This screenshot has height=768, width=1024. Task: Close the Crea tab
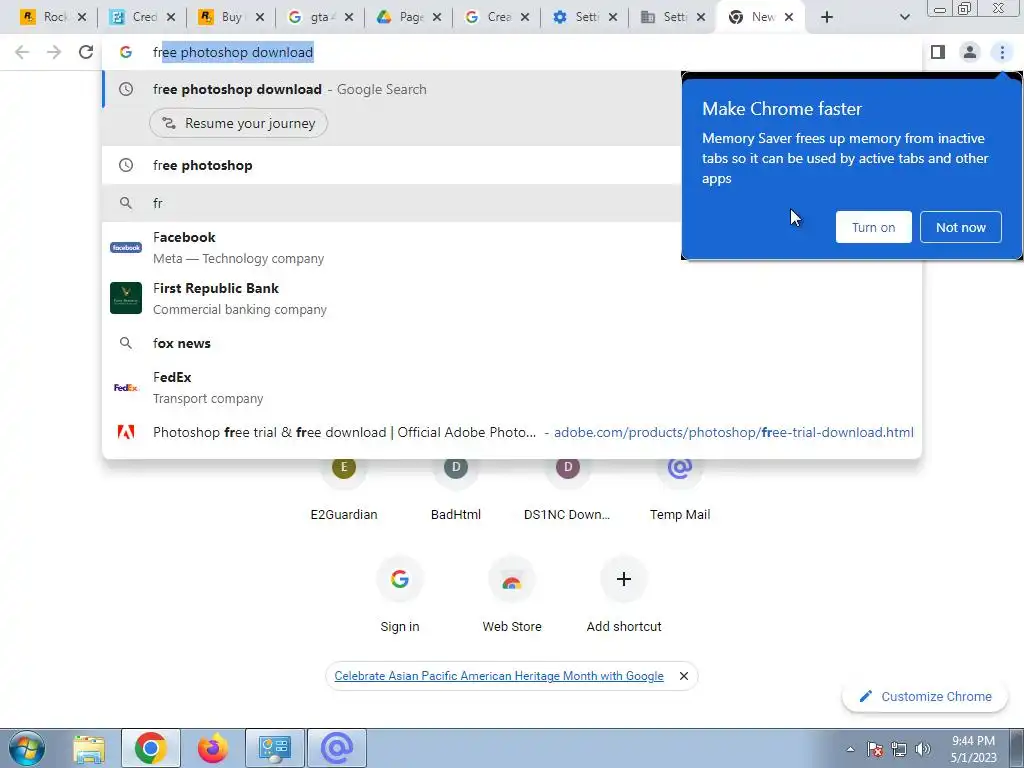pyautogui.click(x=525, y=18)
